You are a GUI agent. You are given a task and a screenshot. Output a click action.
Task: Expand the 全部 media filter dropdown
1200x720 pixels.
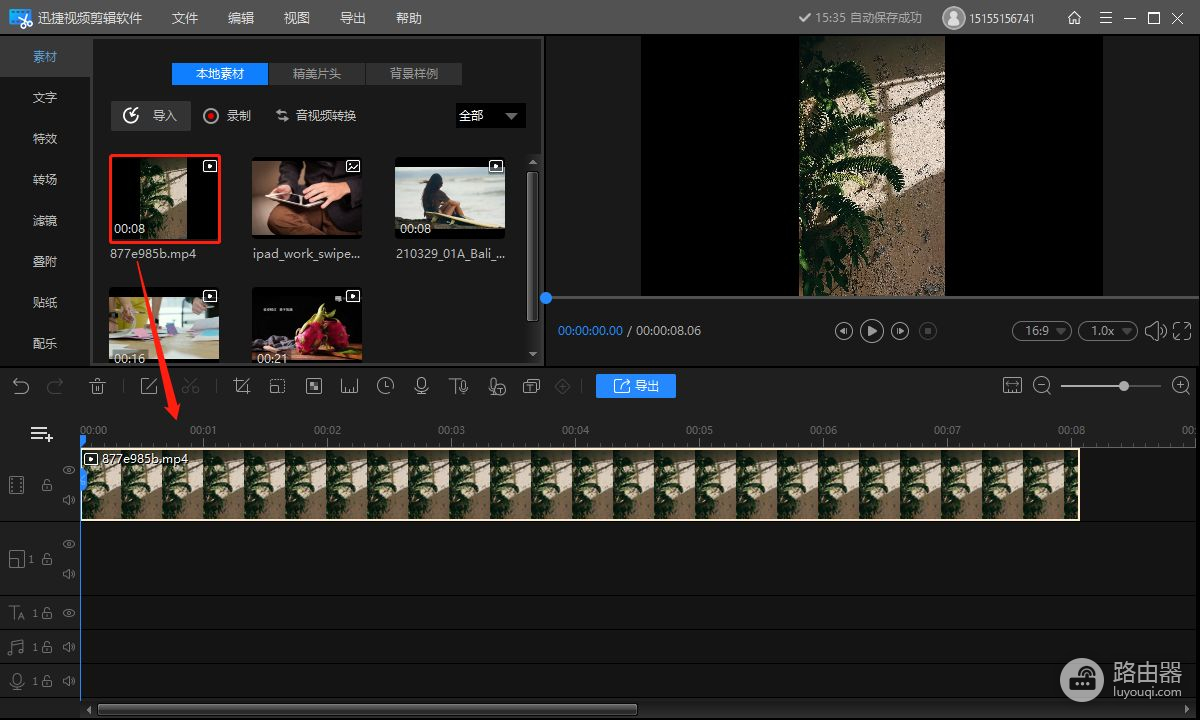point(490,116)
